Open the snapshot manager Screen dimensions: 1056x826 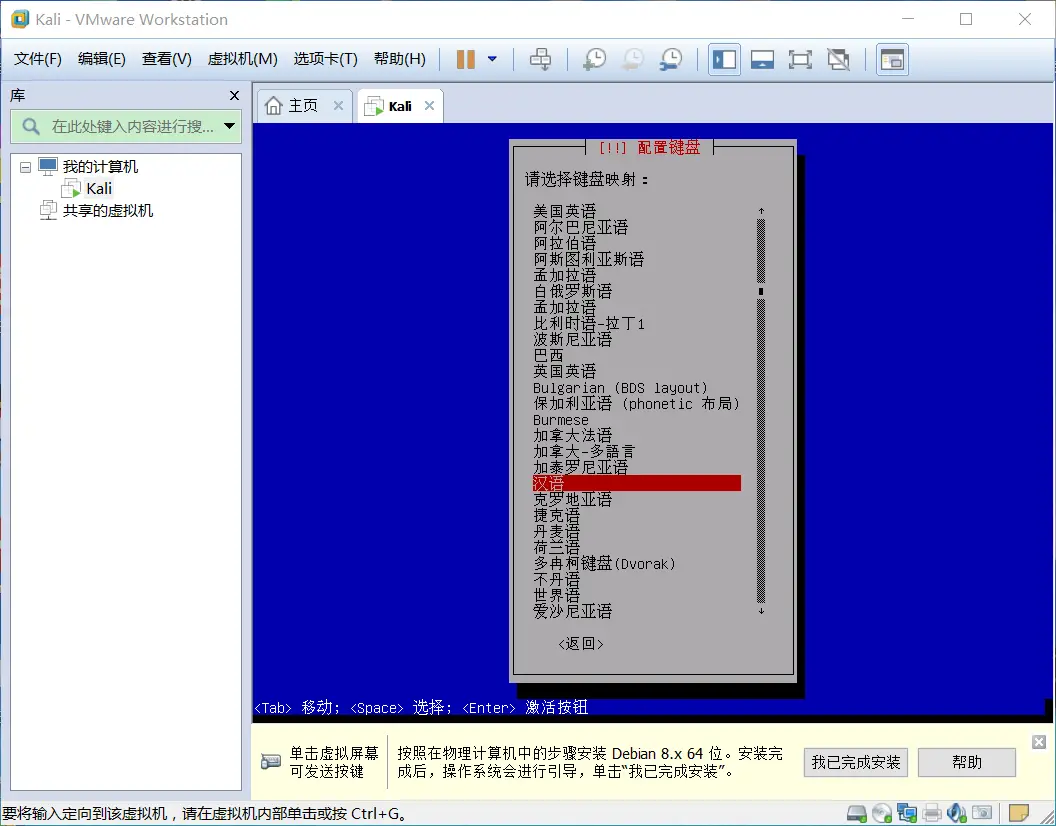pos(671,59)
